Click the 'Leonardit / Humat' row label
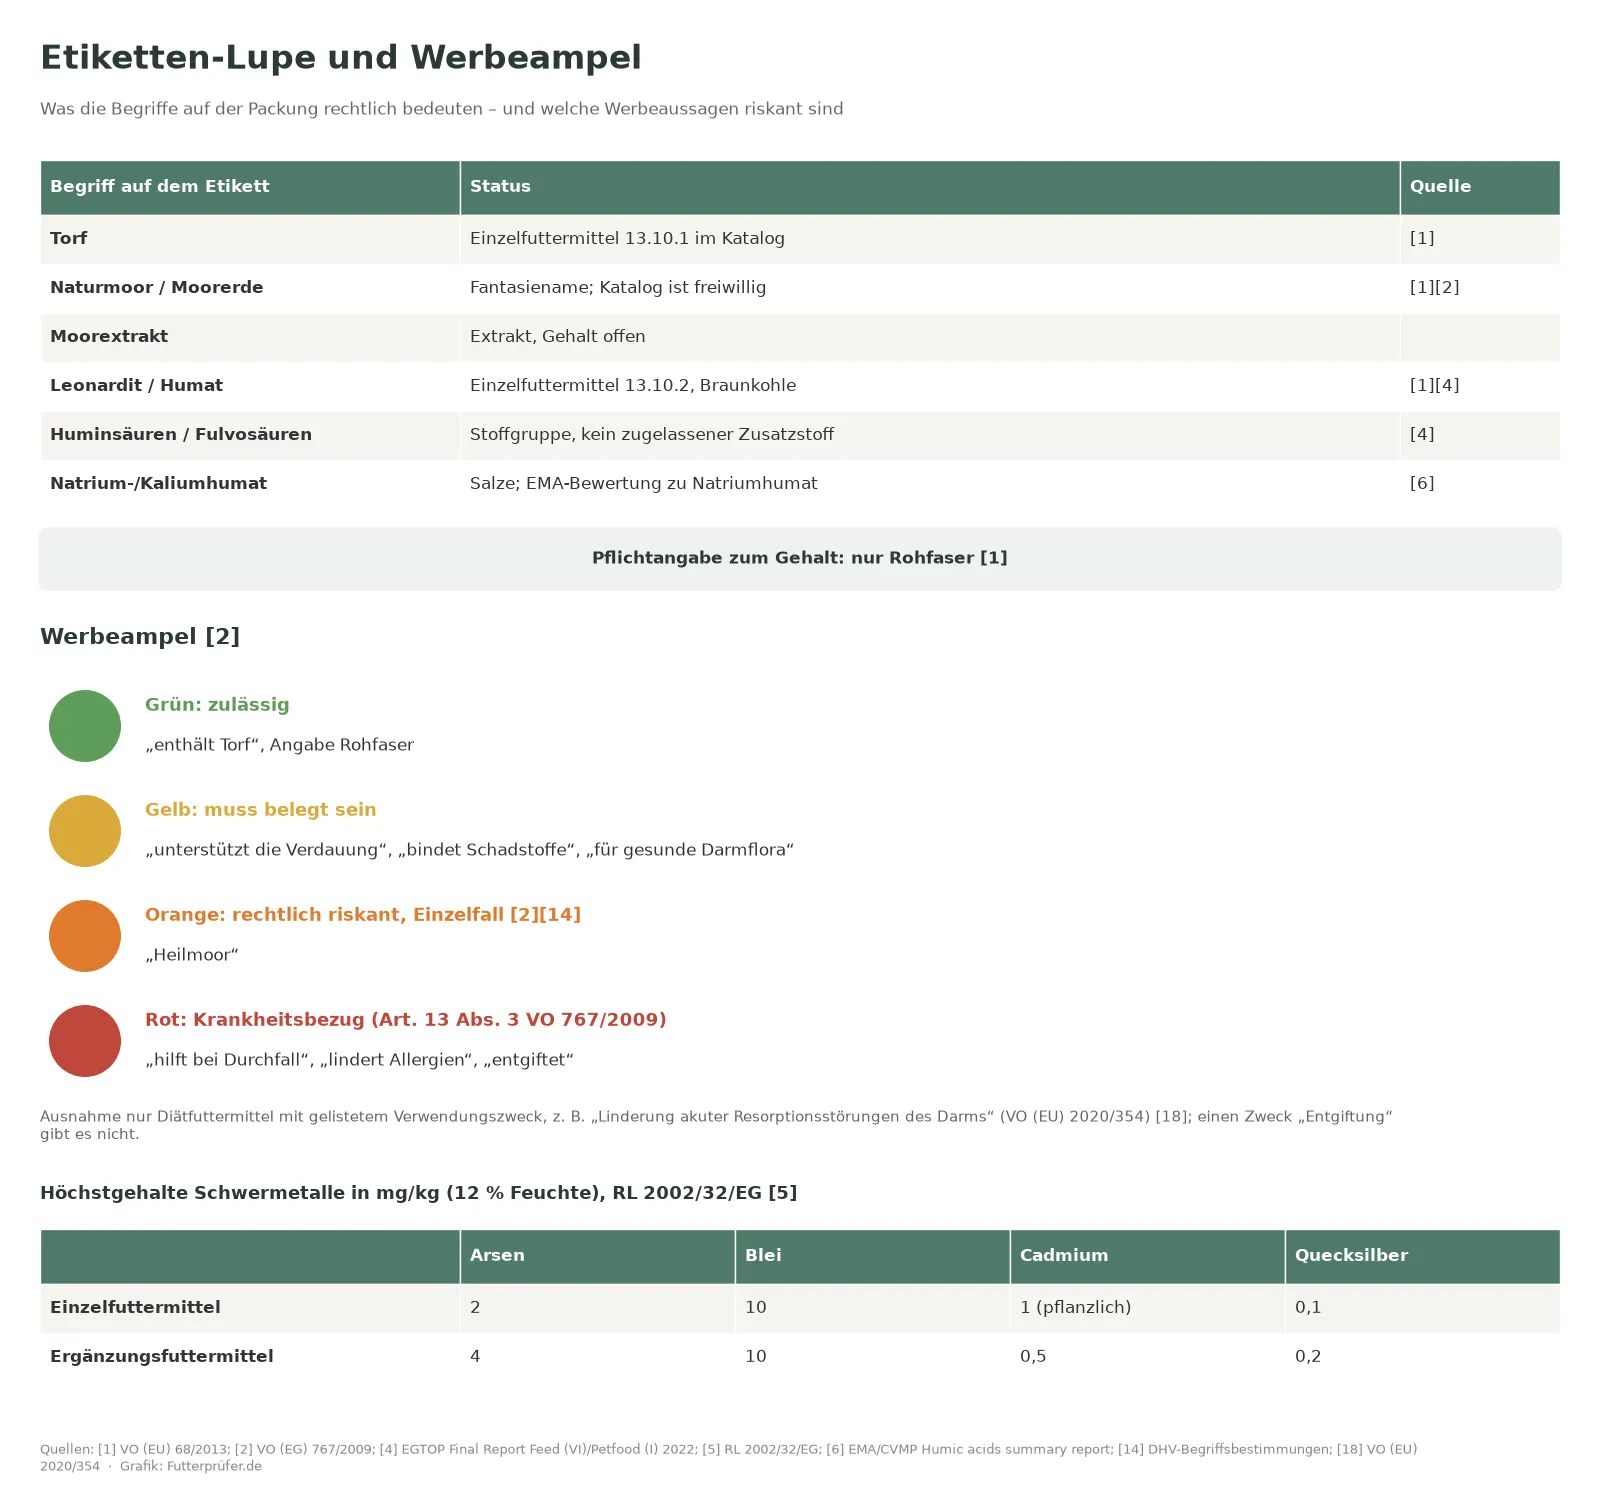The height and width of the screenshot is (1500, 1600). coord(136,385)
